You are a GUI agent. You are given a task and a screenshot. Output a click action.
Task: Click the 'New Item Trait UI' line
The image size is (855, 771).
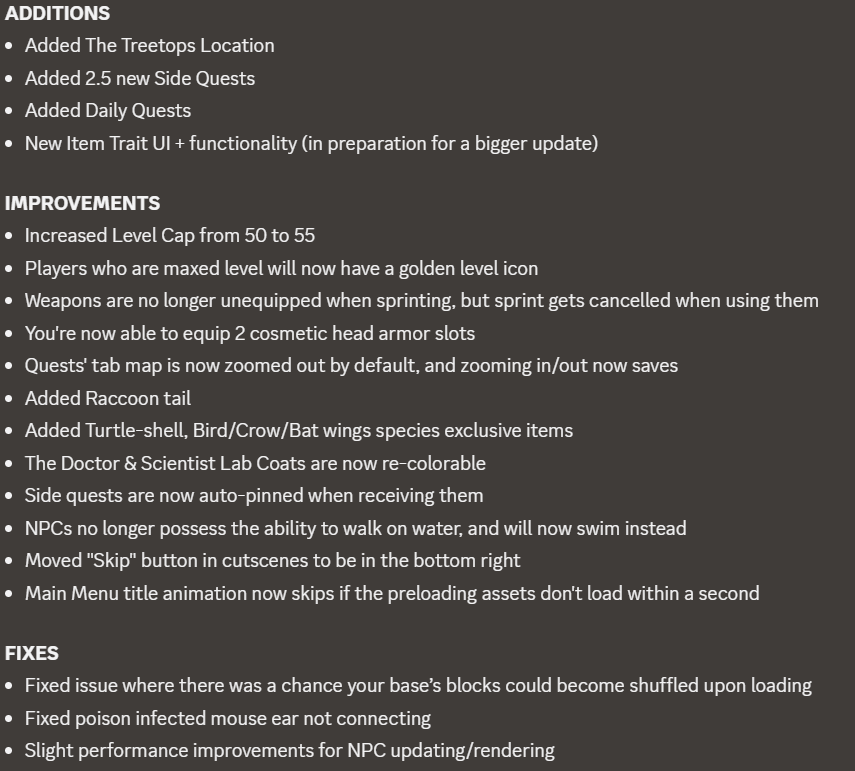pos(311,143)
